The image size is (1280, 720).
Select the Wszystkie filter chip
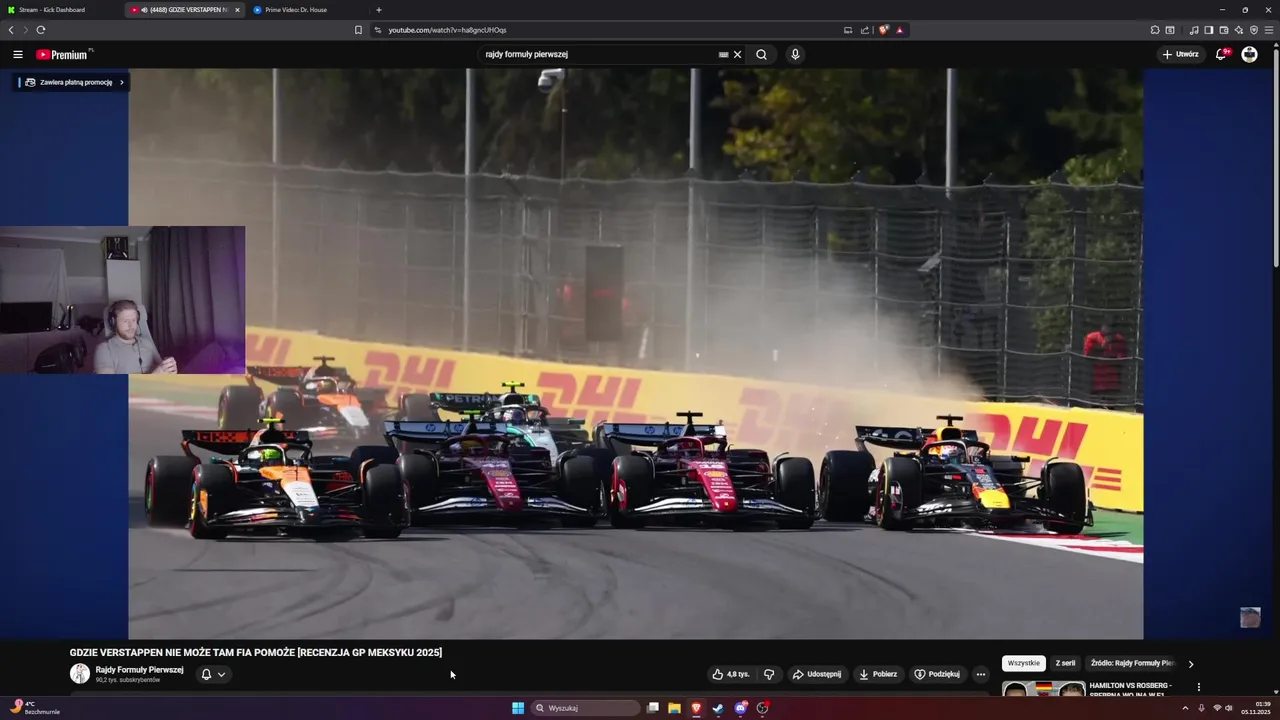(1024, 663)
